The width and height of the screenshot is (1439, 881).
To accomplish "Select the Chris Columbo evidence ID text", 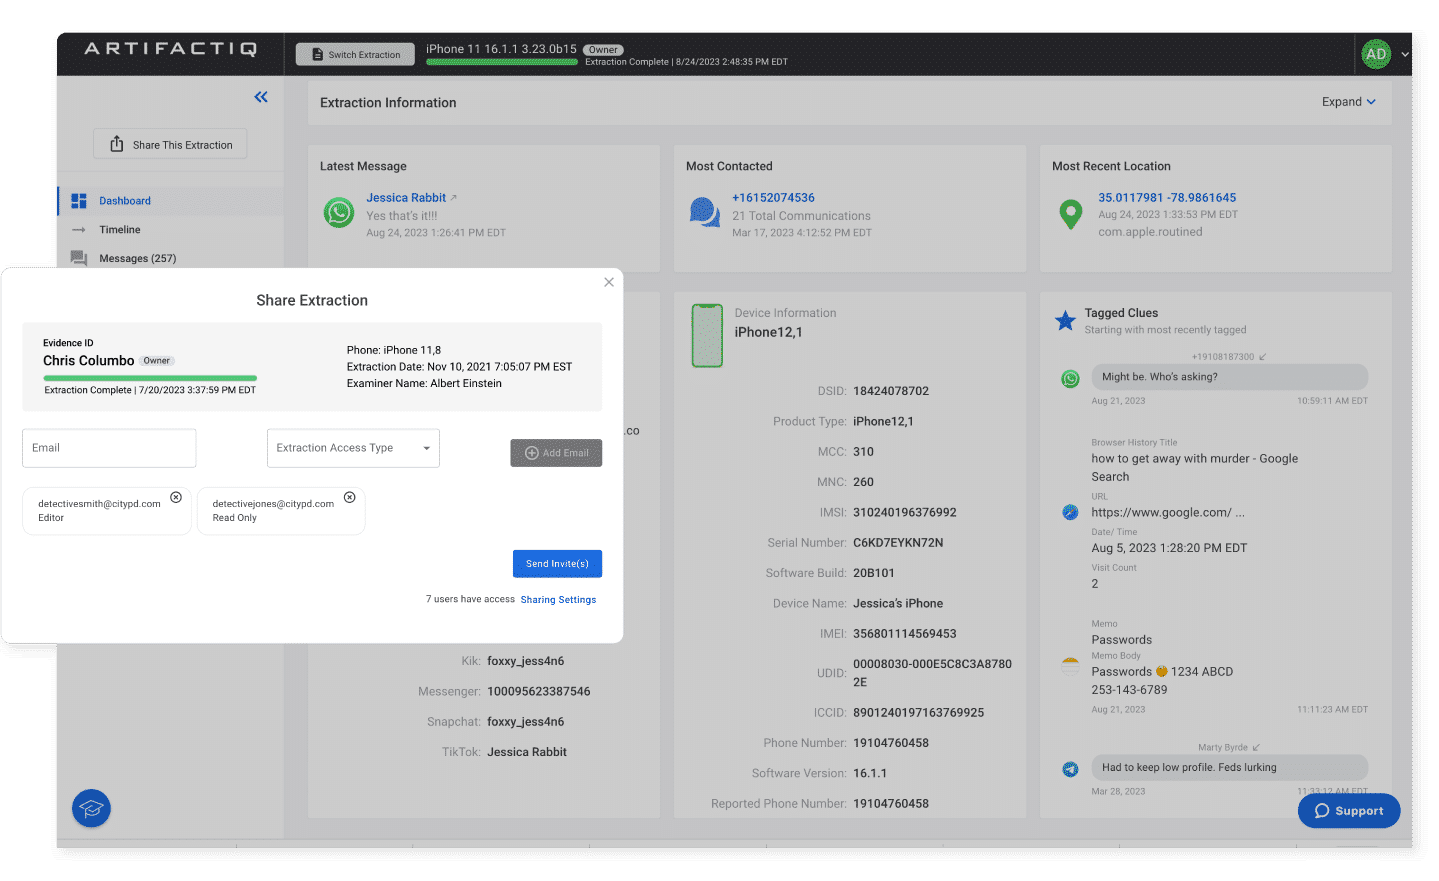I will [x=88, y=361].
